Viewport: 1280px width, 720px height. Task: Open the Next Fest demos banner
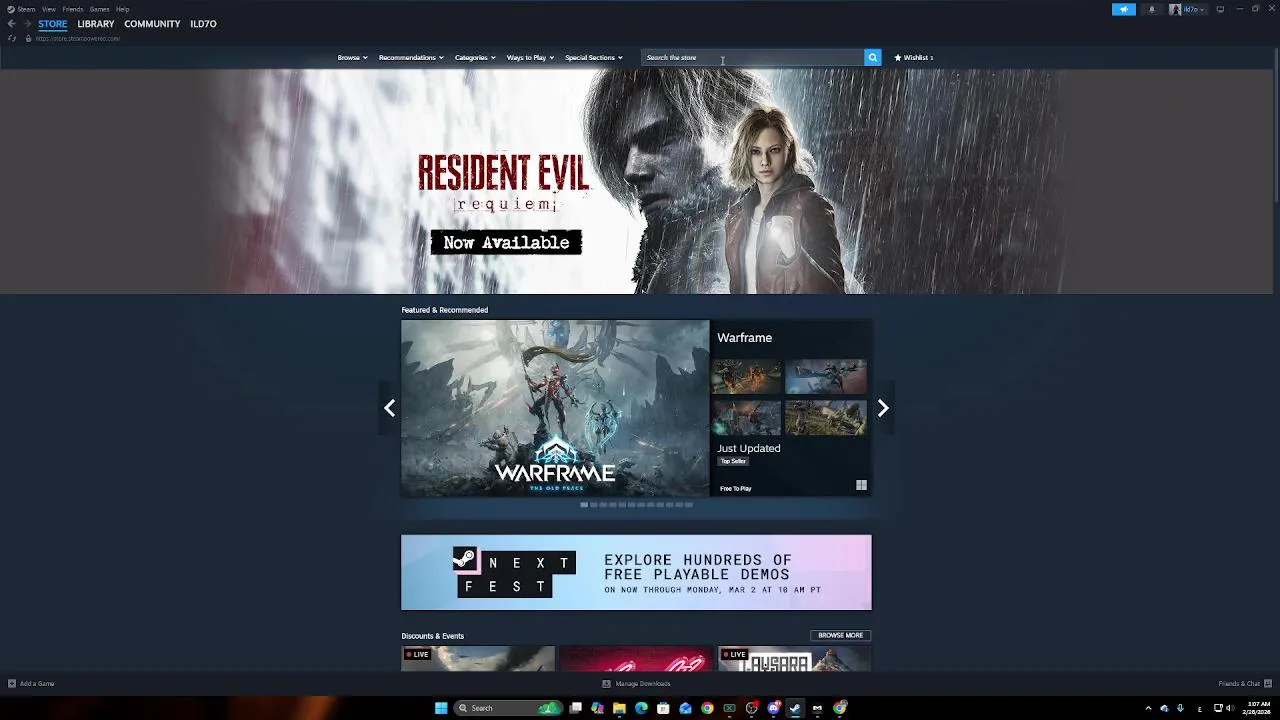pyautogui.click(x=636, y=572)
